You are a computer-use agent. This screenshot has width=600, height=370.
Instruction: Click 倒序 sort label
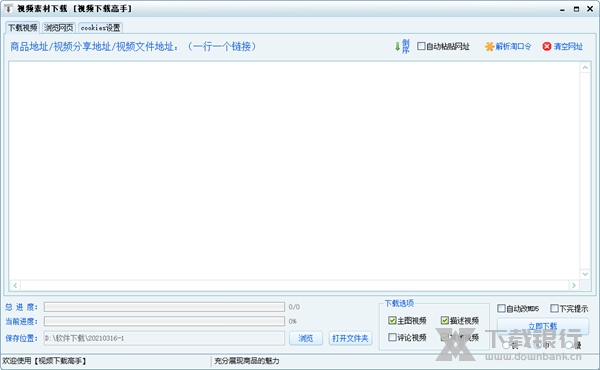pyautogui.click(x=406, y=46)
